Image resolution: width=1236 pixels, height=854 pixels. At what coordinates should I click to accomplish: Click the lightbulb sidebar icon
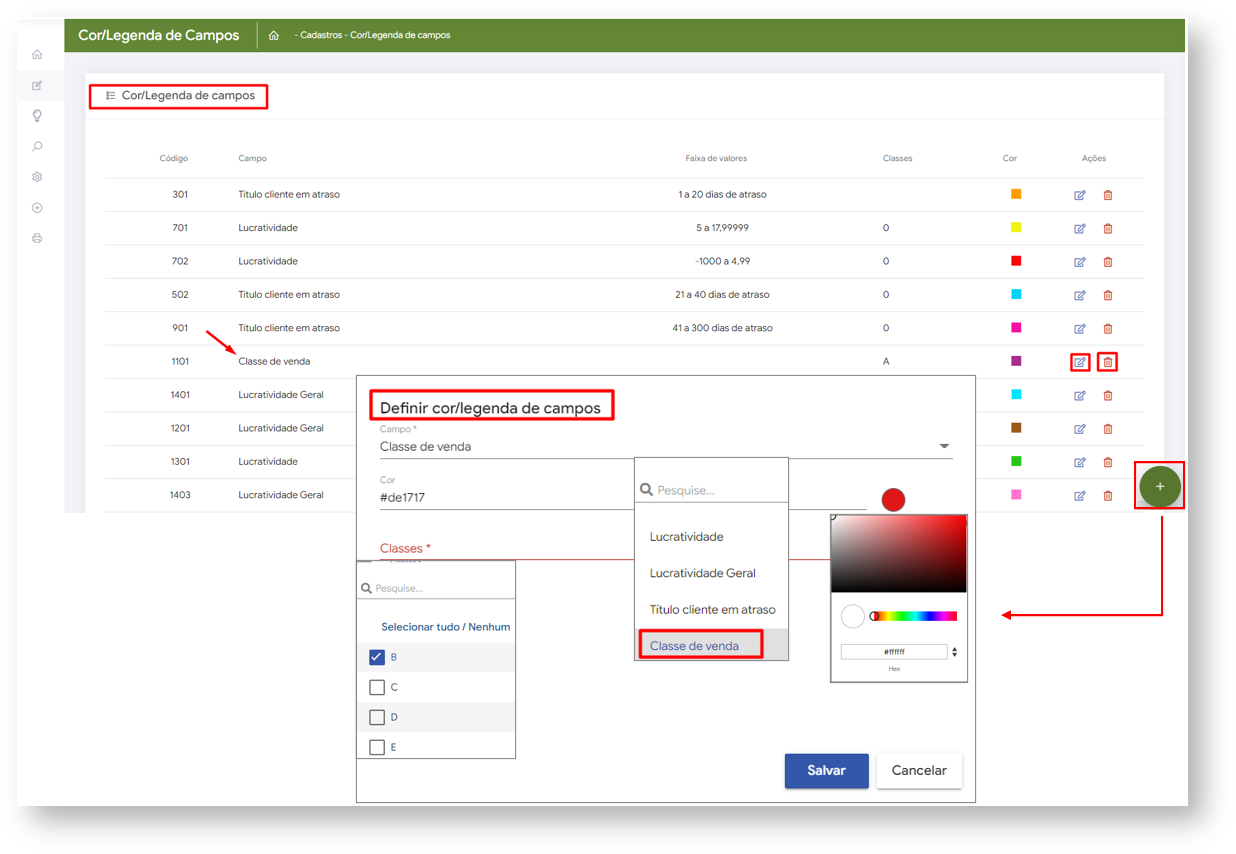pos(37,116)
